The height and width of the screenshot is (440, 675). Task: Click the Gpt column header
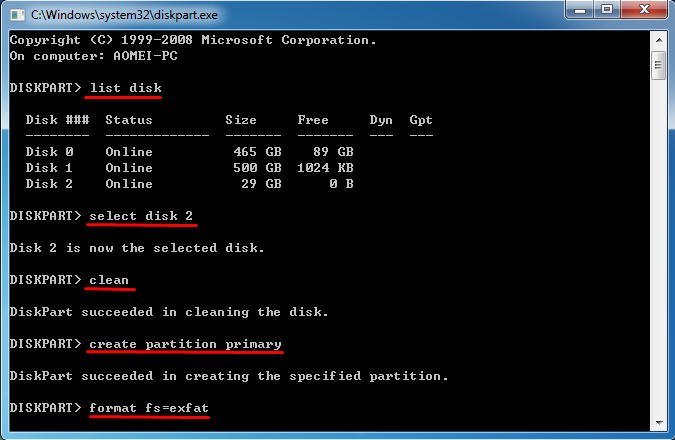click(x=421, y=120)
